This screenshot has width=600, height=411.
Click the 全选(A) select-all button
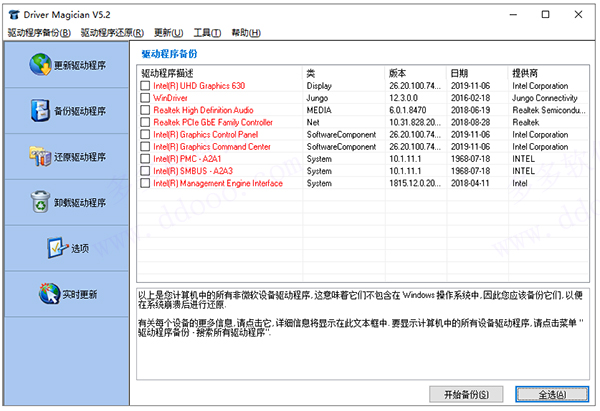(552, 394)
